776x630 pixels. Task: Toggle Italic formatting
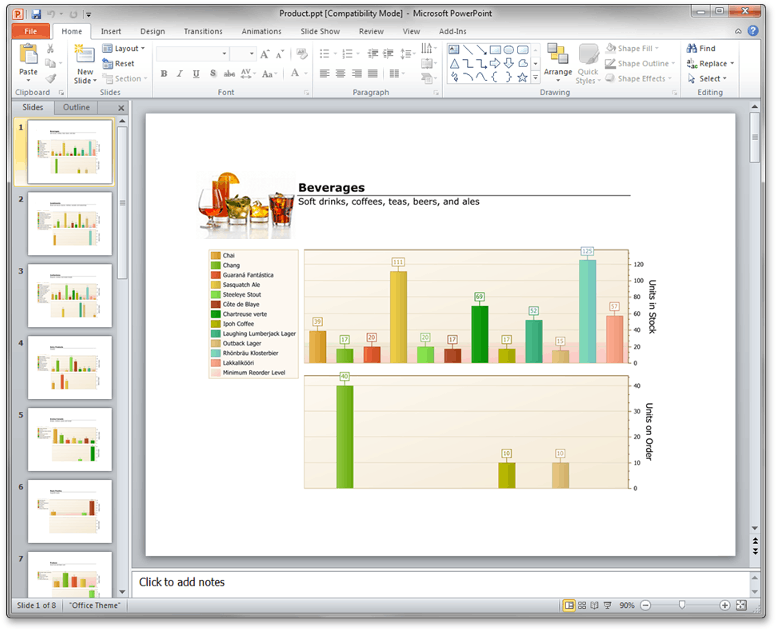pos(180,74)
